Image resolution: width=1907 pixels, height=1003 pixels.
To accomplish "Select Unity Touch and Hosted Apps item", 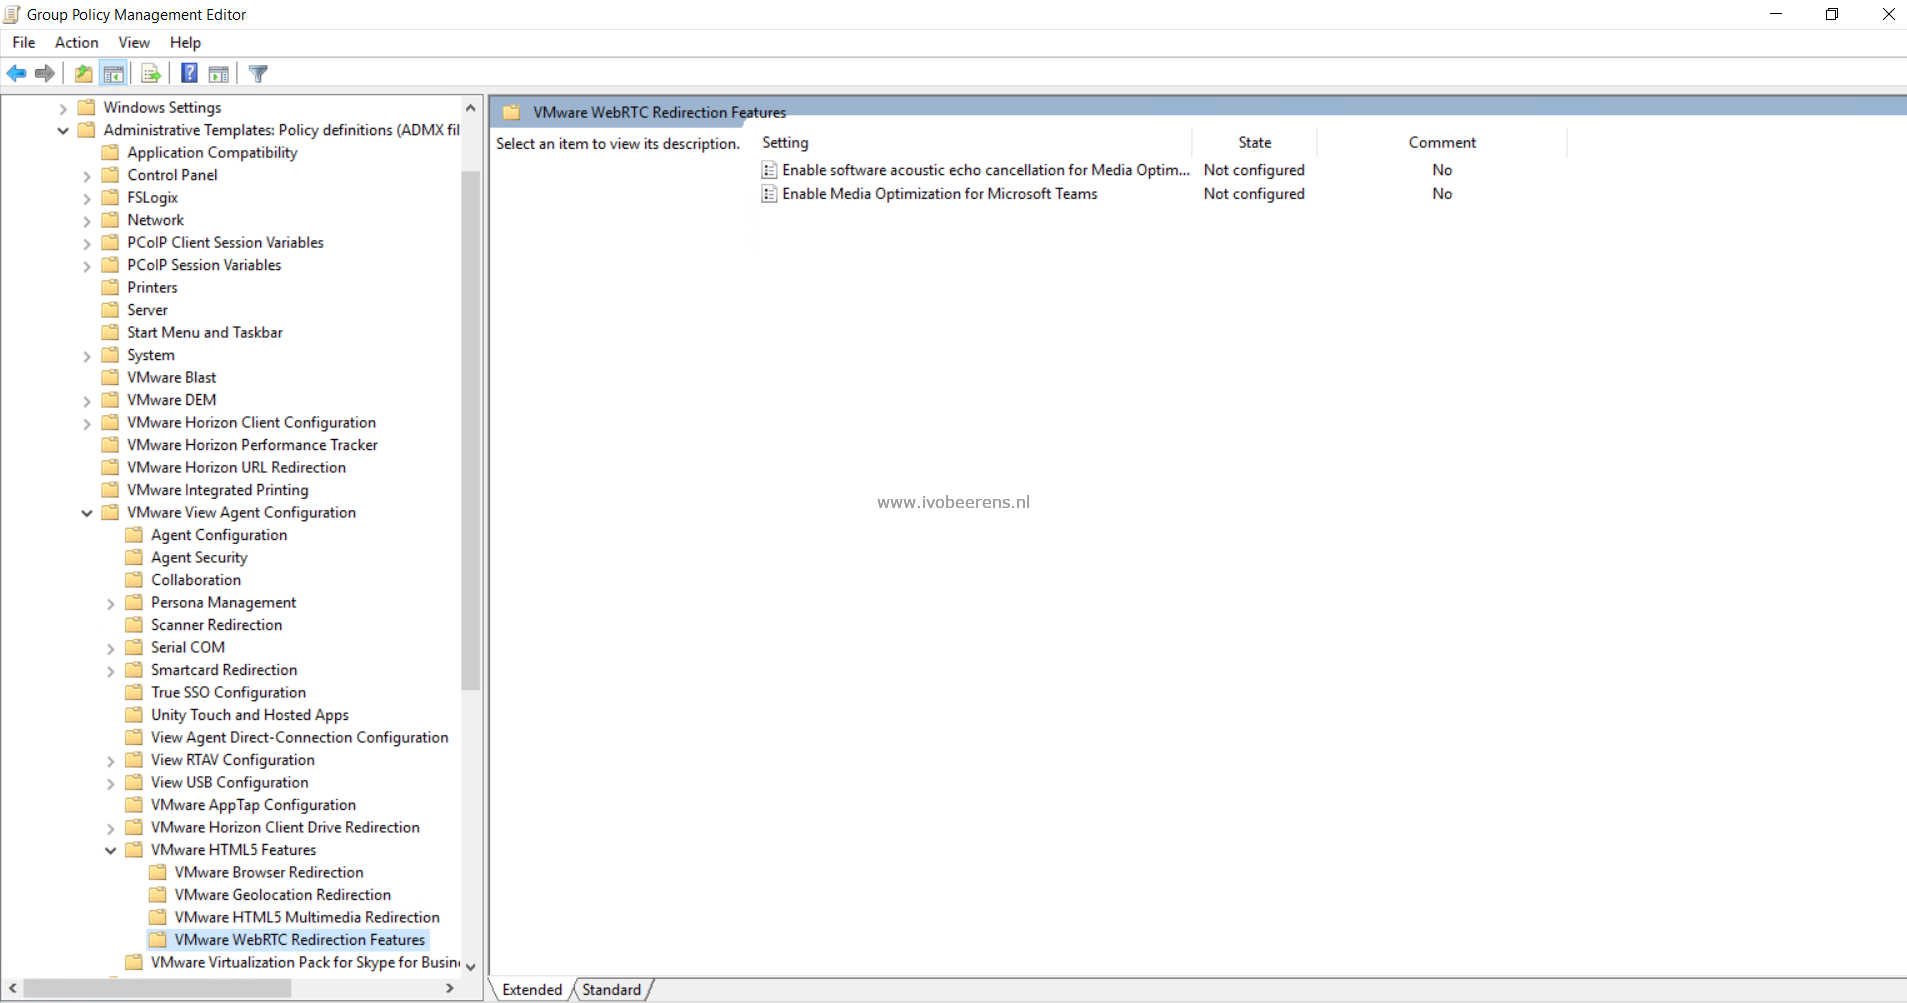I will (x=250, y=715).
